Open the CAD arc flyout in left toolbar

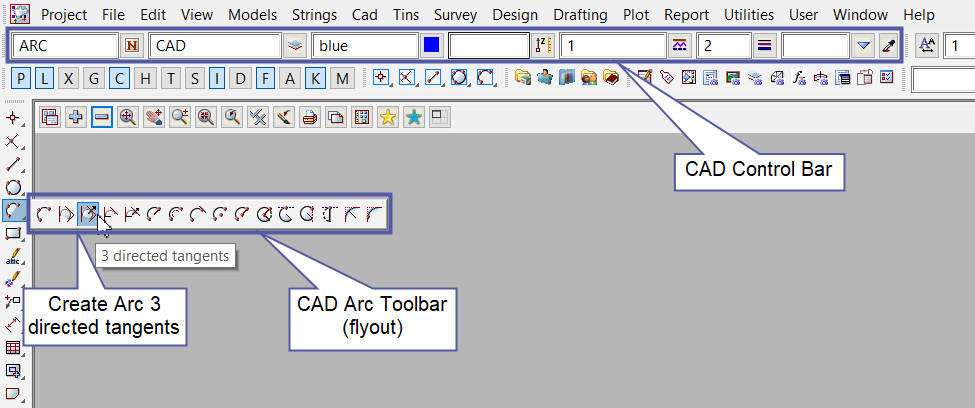(x=13, y=210)
